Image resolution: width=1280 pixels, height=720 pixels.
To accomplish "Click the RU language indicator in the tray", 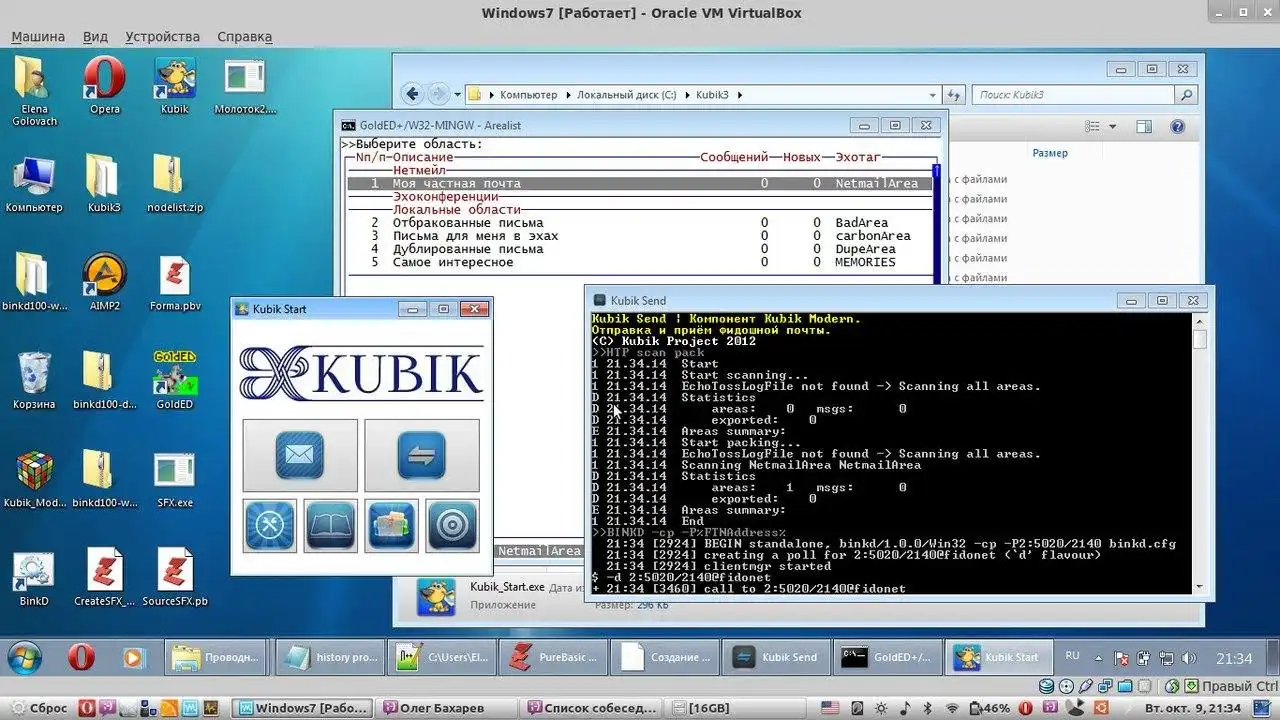I will [1072, 655].
